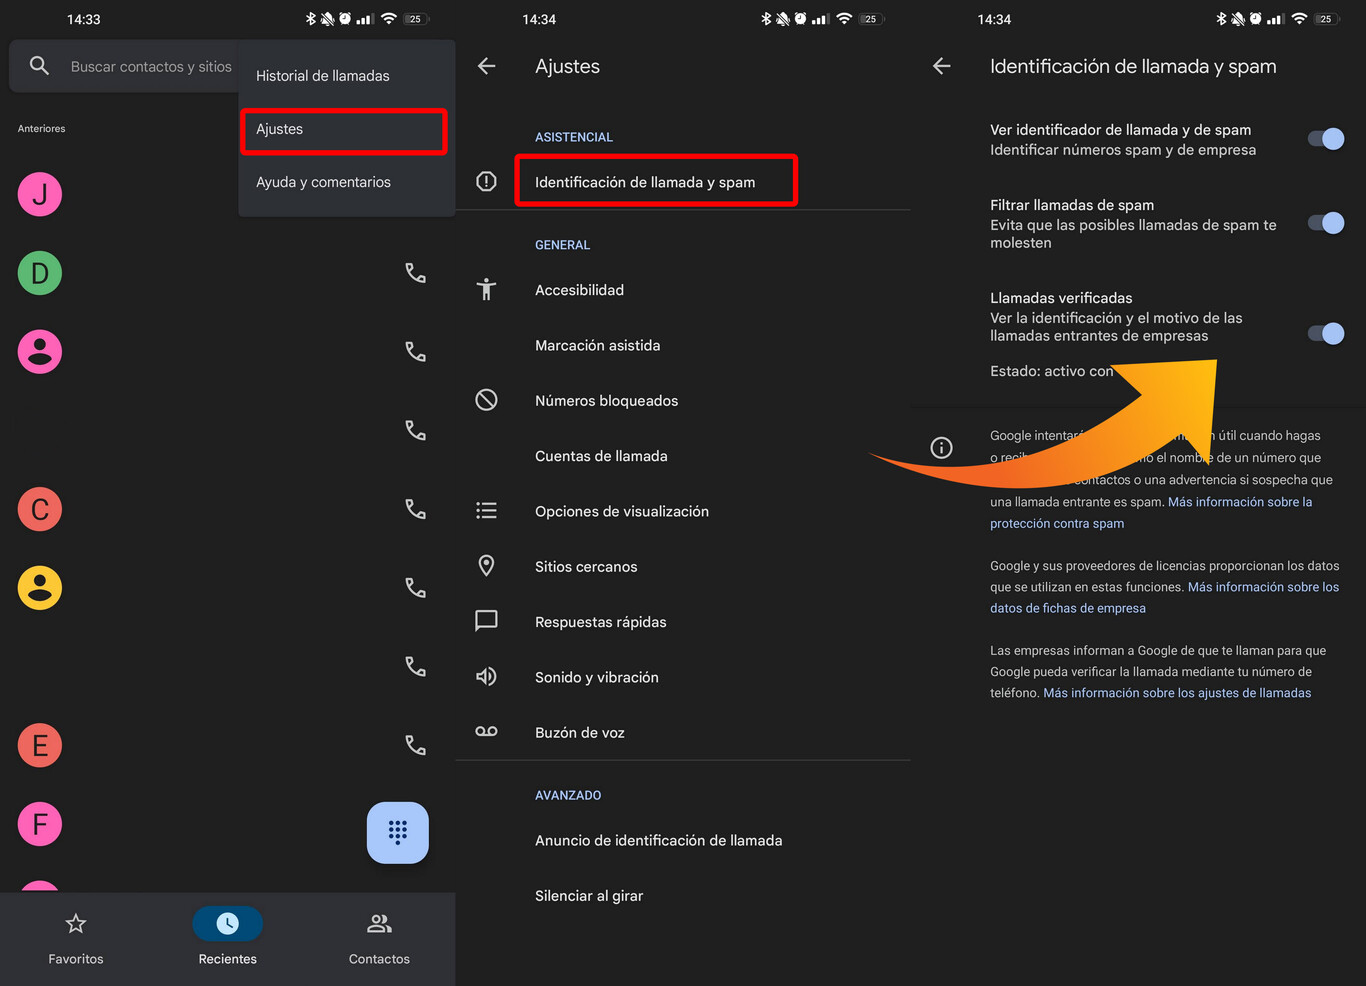Image resolution: width=1366 pixels, height=986 pixels.
Task: Switch to the Contactos tab
Action: pos(379,938)
